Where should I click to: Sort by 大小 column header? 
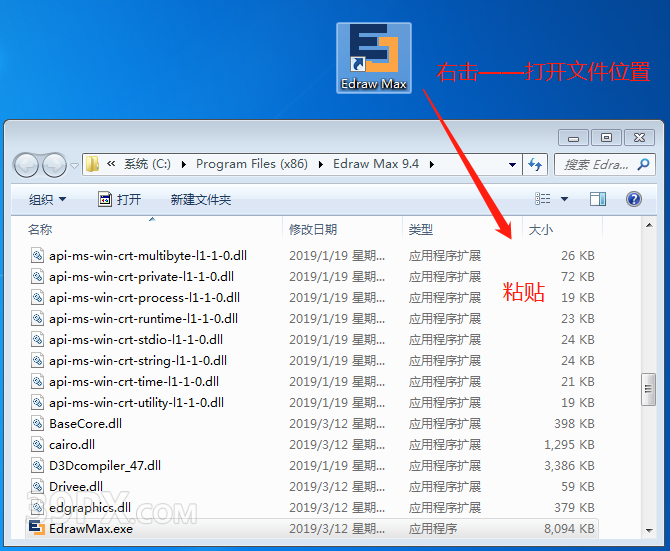click(541, 230)
